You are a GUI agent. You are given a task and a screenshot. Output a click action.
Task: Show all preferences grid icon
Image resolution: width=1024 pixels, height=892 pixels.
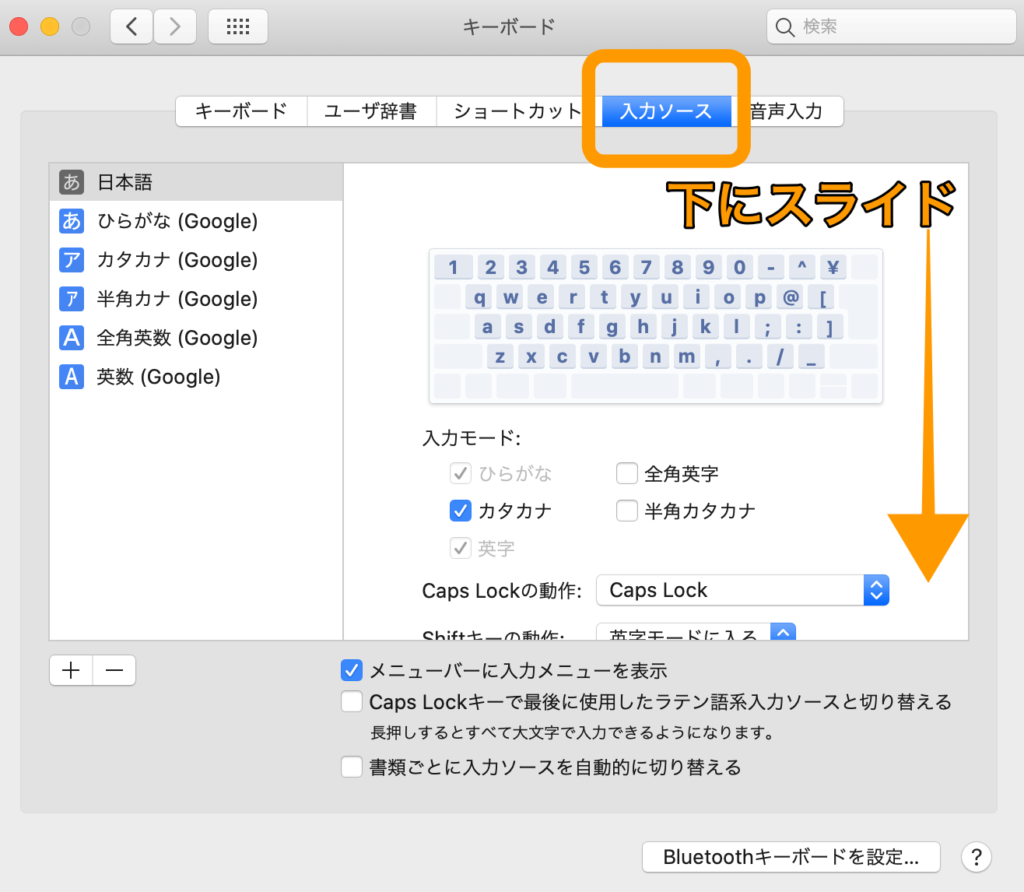[238, 27]
